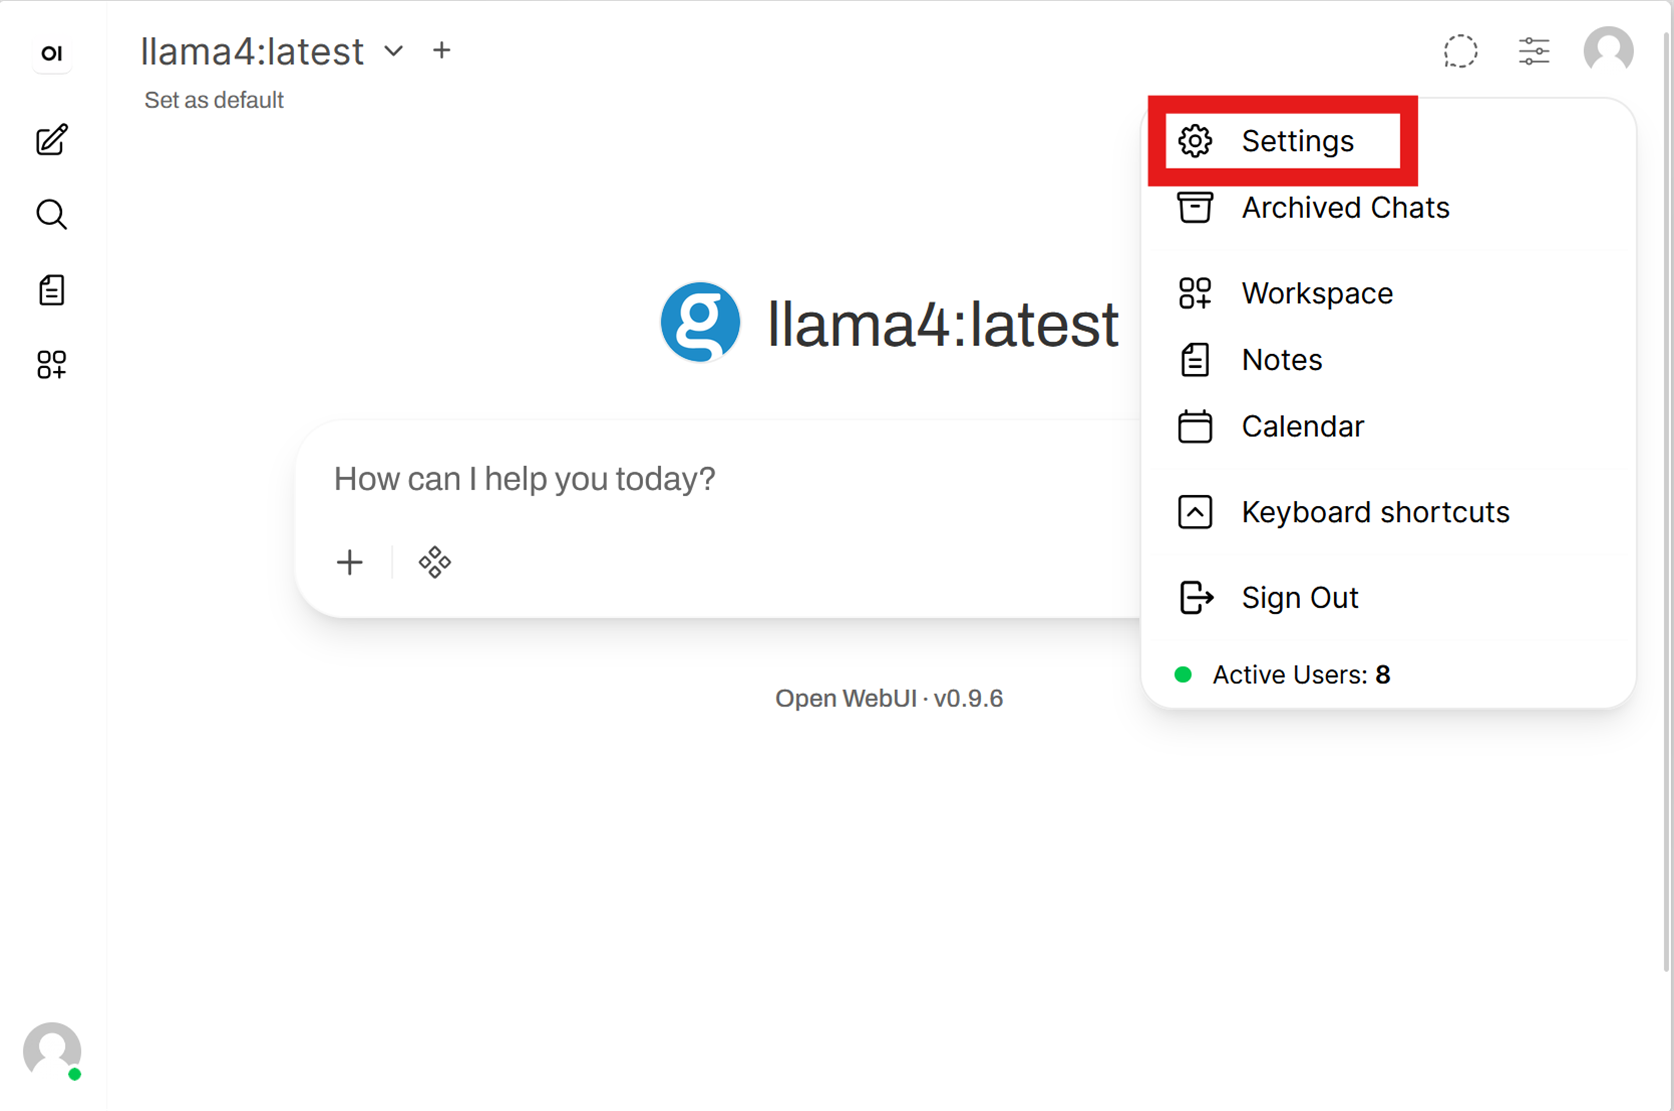Click the green active users status dot
Screen dimensions: 1674x1111
(1183, 675)
